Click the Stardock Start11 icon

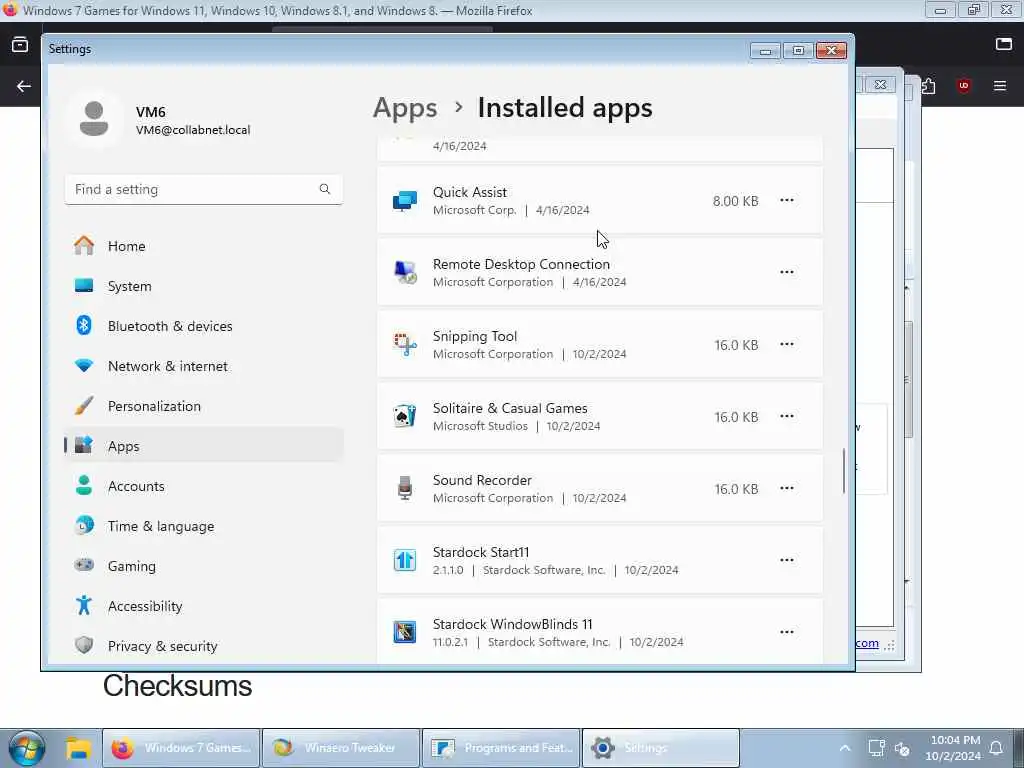coord(405,560)
